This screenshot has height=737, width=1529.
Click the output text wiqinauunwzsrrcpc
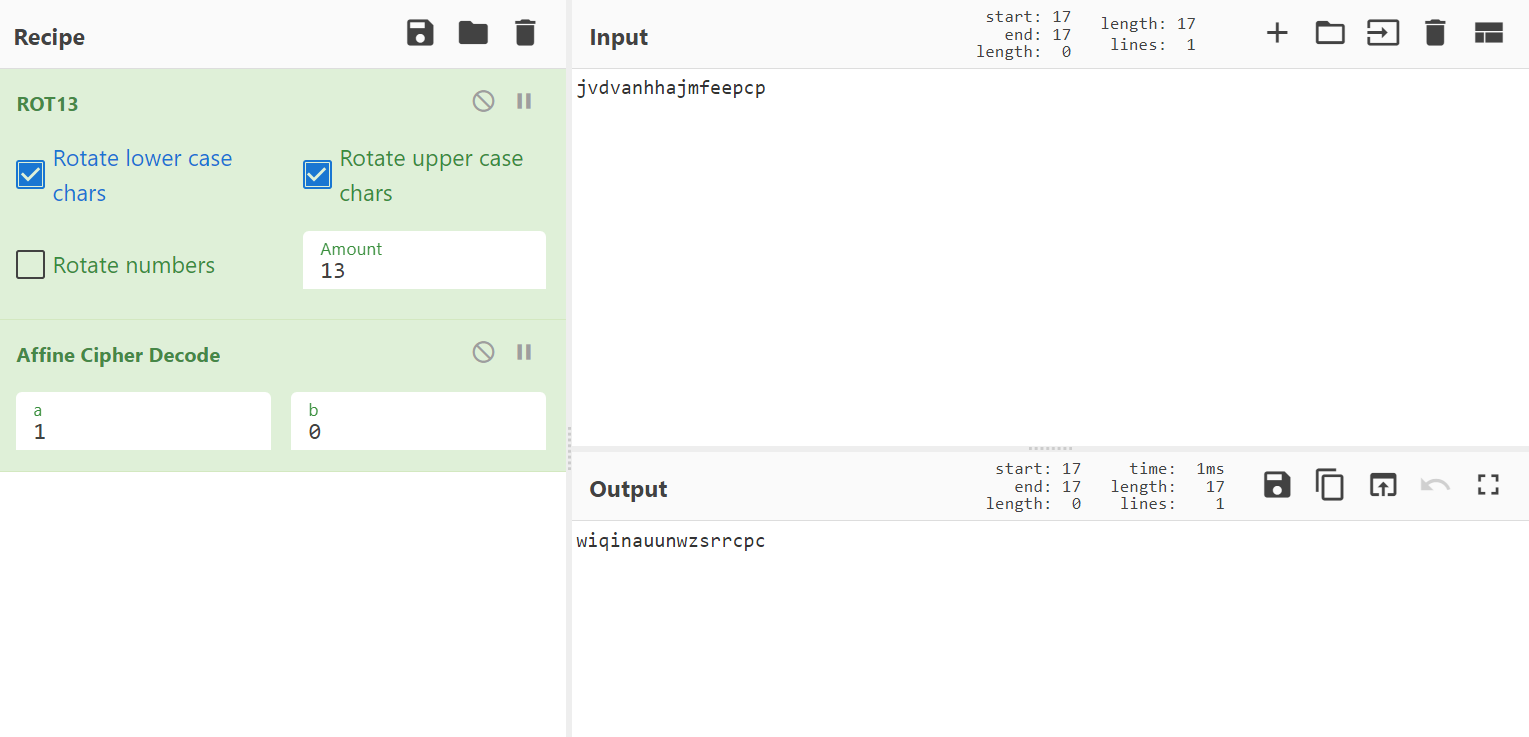671,542
